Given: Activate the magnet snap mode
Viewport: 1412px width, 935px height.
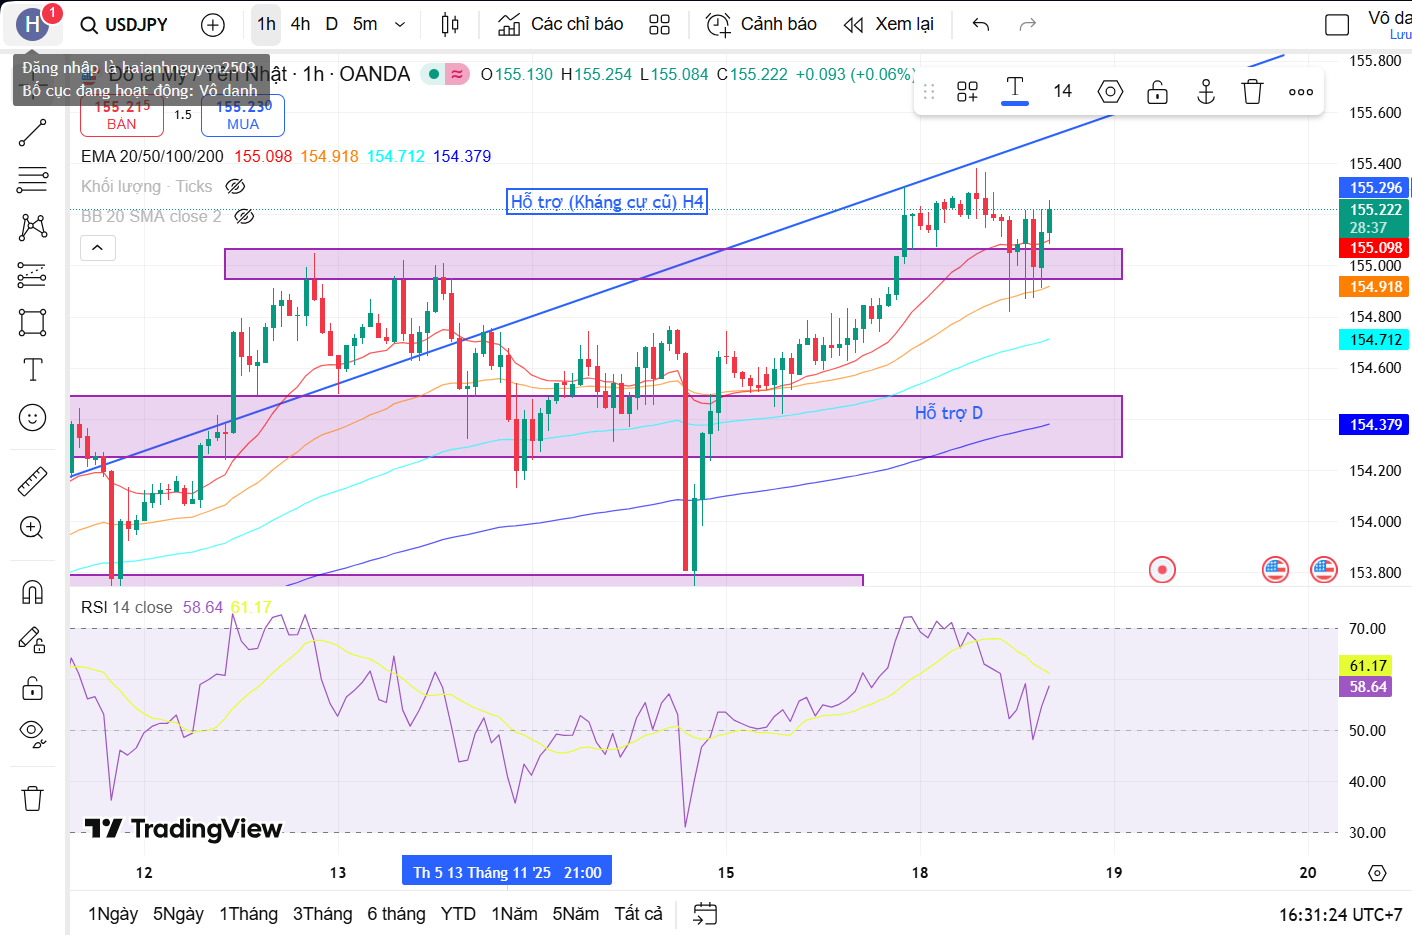Looking at the screenshot, I should [x=32, y=593].
